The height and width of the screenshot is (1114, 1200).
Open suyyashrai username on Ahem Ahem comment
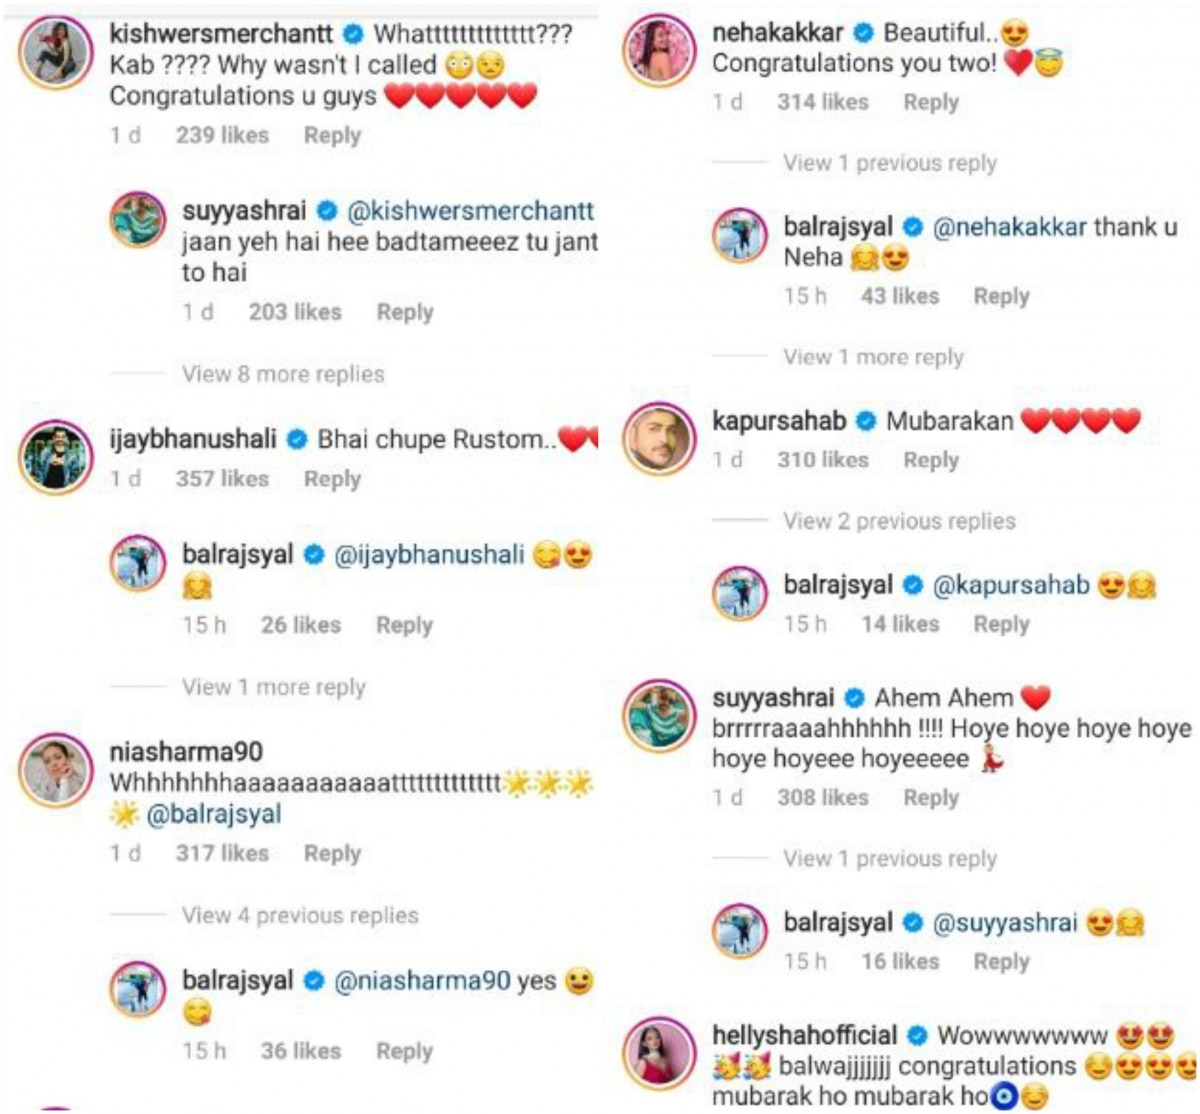point(773,698)
